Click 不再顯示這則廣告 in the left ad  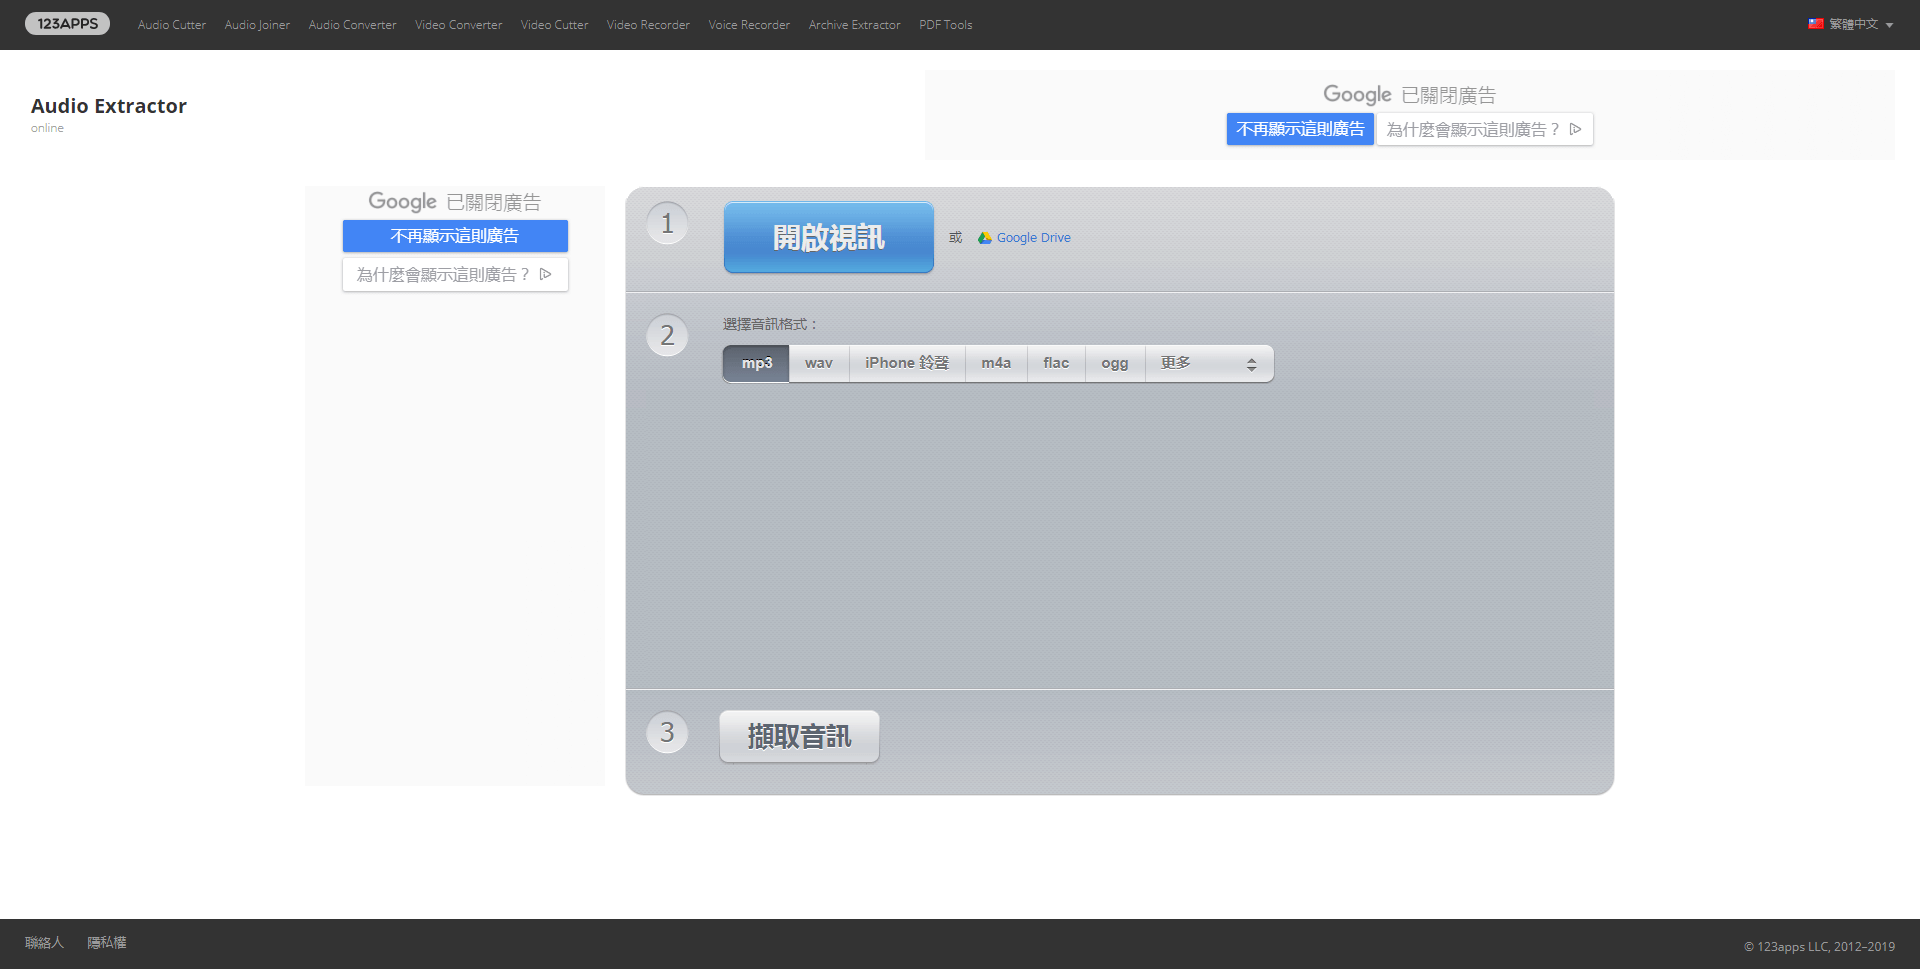pyautogui.click(x=455, y=236)
